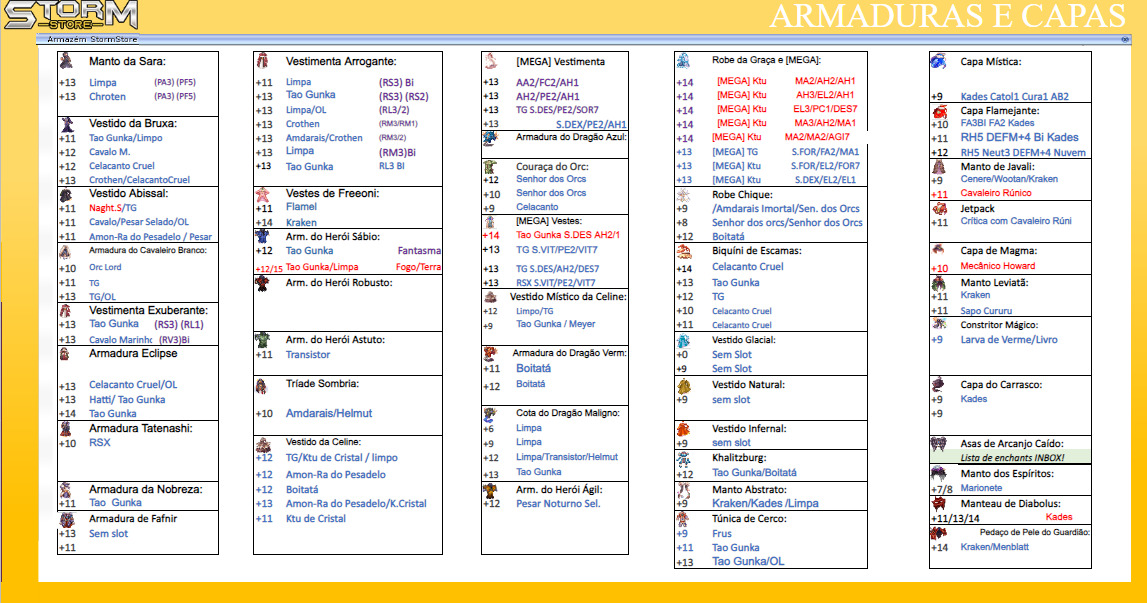Select the Capa Mística cape icon

pyautogui.click(x=938, y=62)
